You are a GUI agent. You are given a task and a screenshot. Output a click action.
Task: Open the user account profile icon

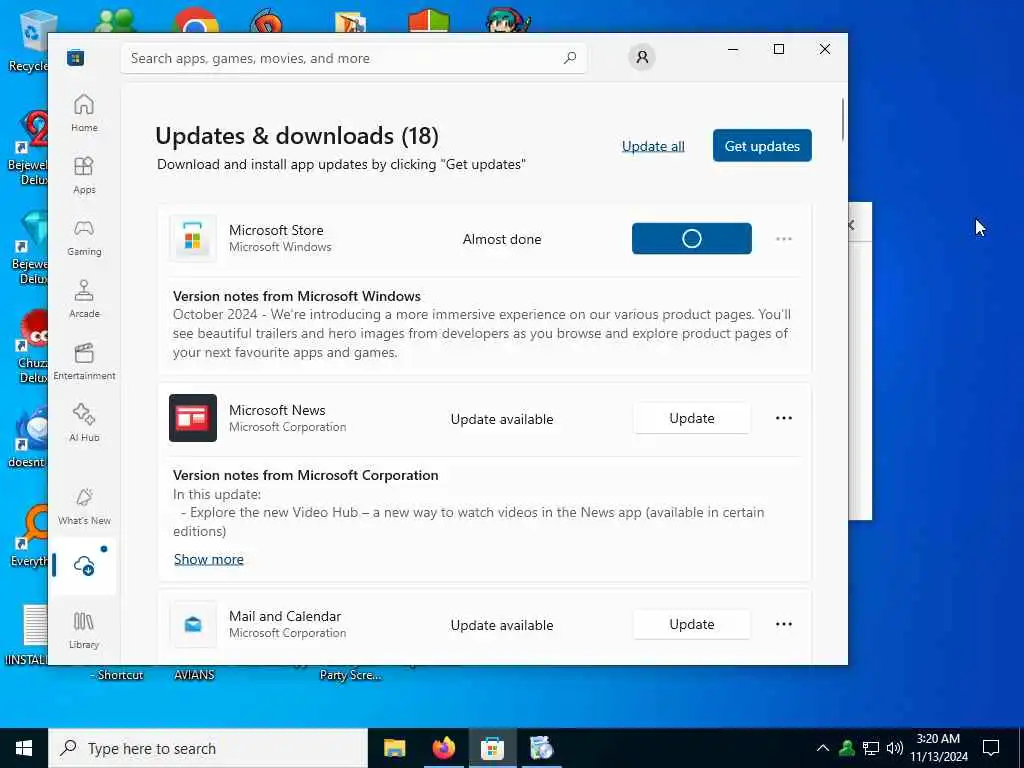pos(642,57)
